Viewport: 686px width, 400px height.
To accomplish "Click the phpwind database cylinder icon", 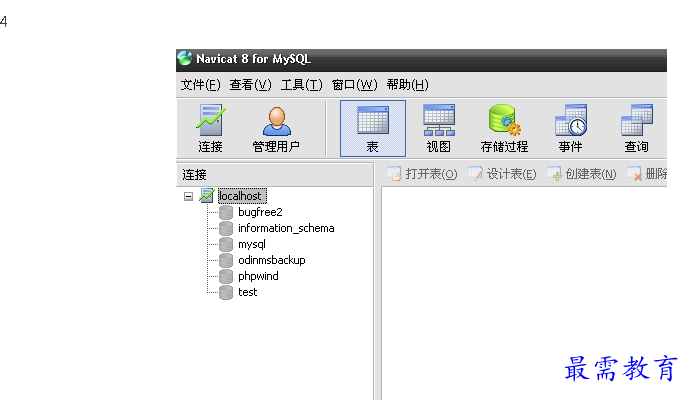I will click(x=226, y=276).
